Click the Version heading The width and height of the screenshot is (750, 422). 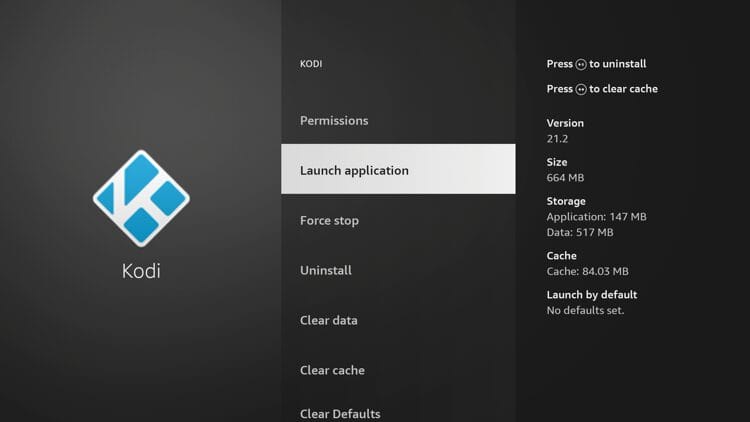pyautogui.click(x=565, y=123)
